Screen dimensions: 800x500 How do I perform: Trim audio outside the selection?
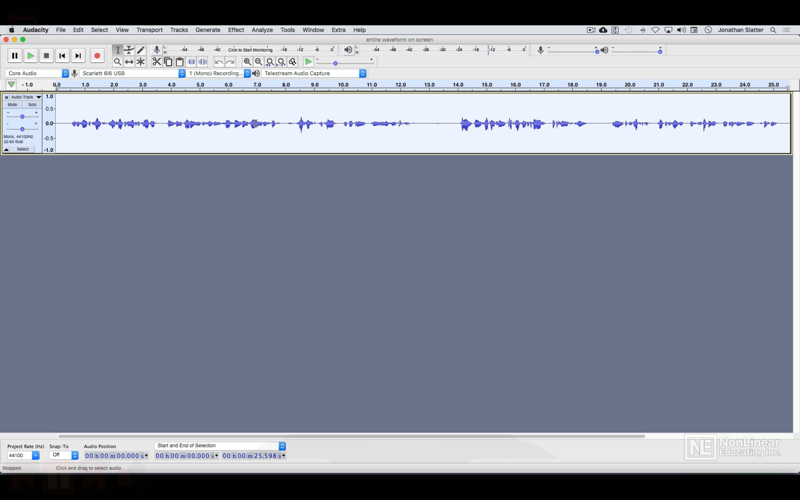pos(191,62)
